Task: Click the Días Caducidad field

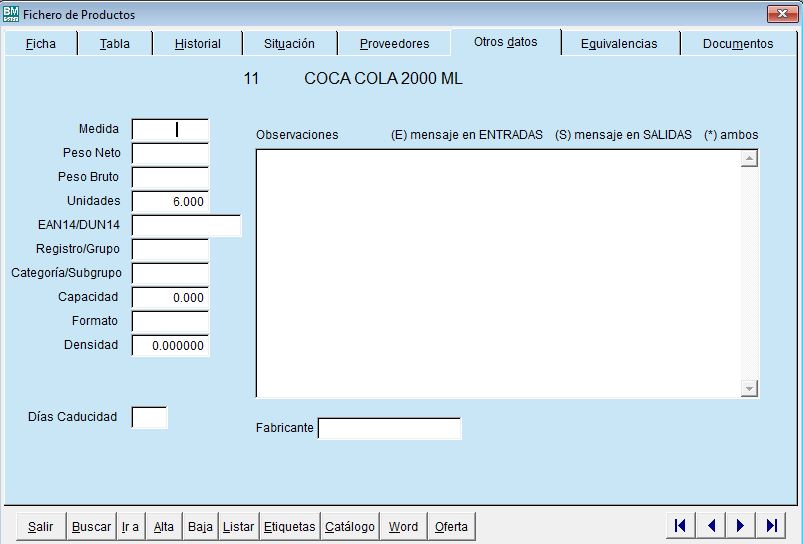Action: (x=149, y=417)
